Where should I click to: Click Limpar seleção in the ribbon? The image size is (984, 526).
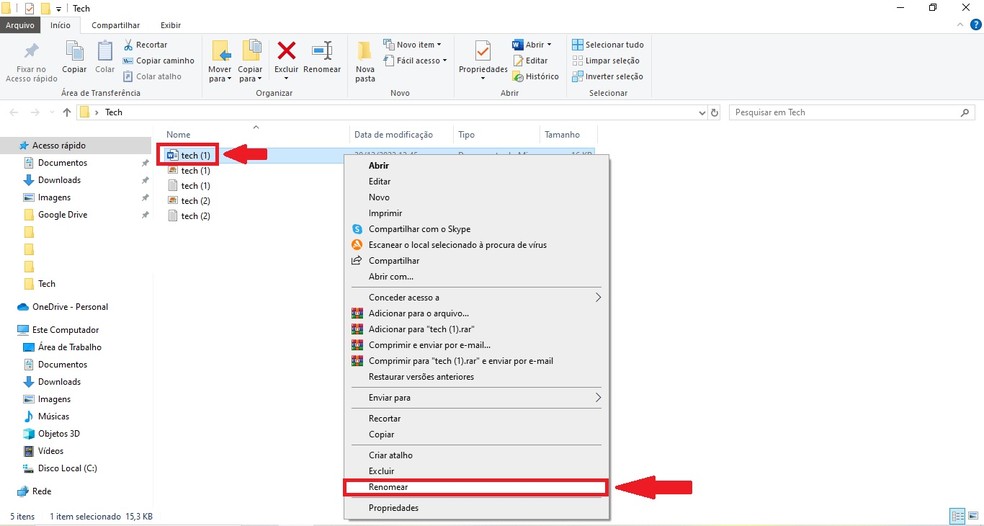click(606, 60)
